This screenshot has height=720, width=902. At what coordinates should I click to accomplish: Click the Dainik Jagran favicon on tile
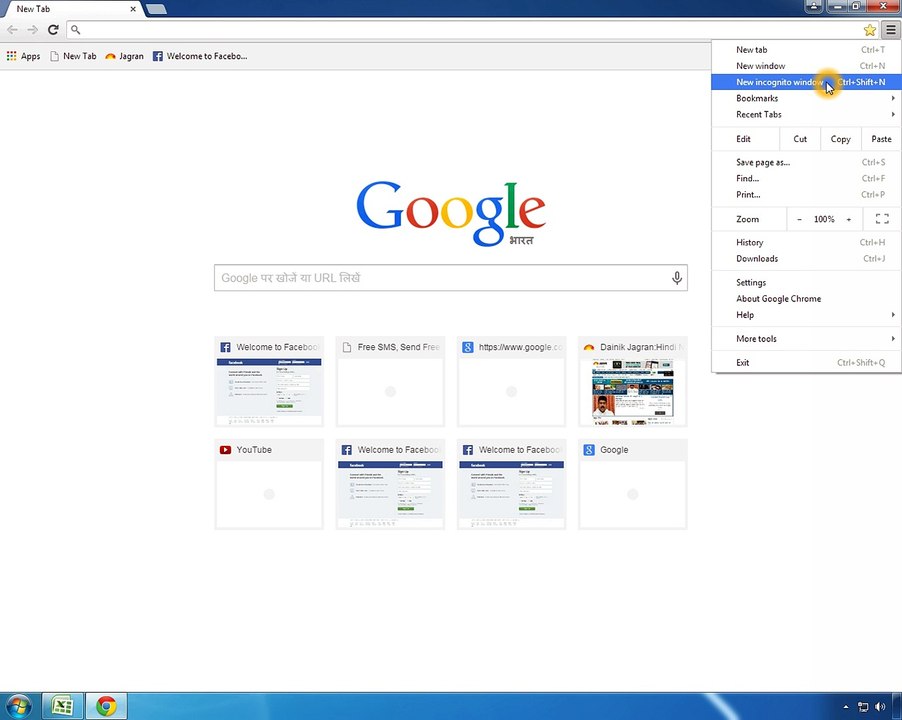pos(588,347)
